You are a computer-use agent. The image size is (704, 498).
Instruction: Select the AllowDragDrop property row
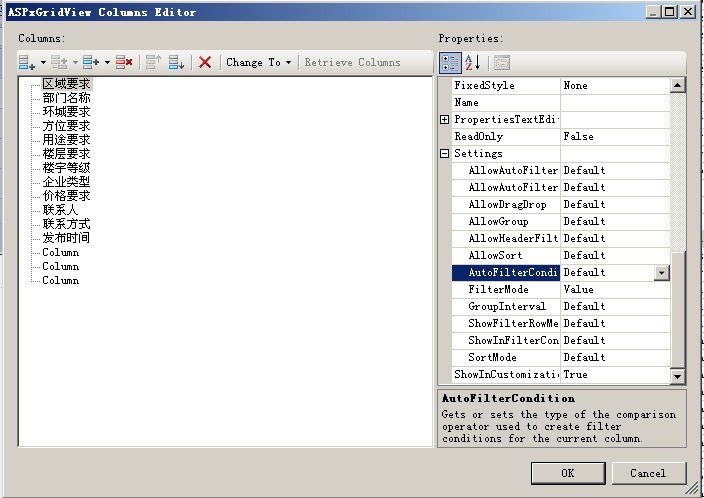[x=561, y=204]
